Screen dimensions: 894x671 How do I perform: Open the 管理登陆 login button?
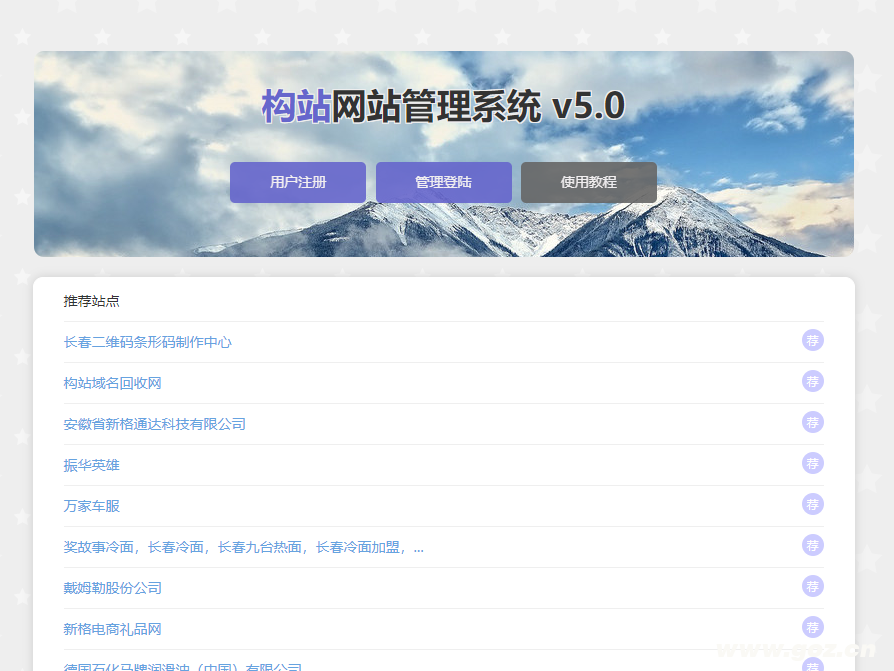pyautogui.click(x=443, y=182)
